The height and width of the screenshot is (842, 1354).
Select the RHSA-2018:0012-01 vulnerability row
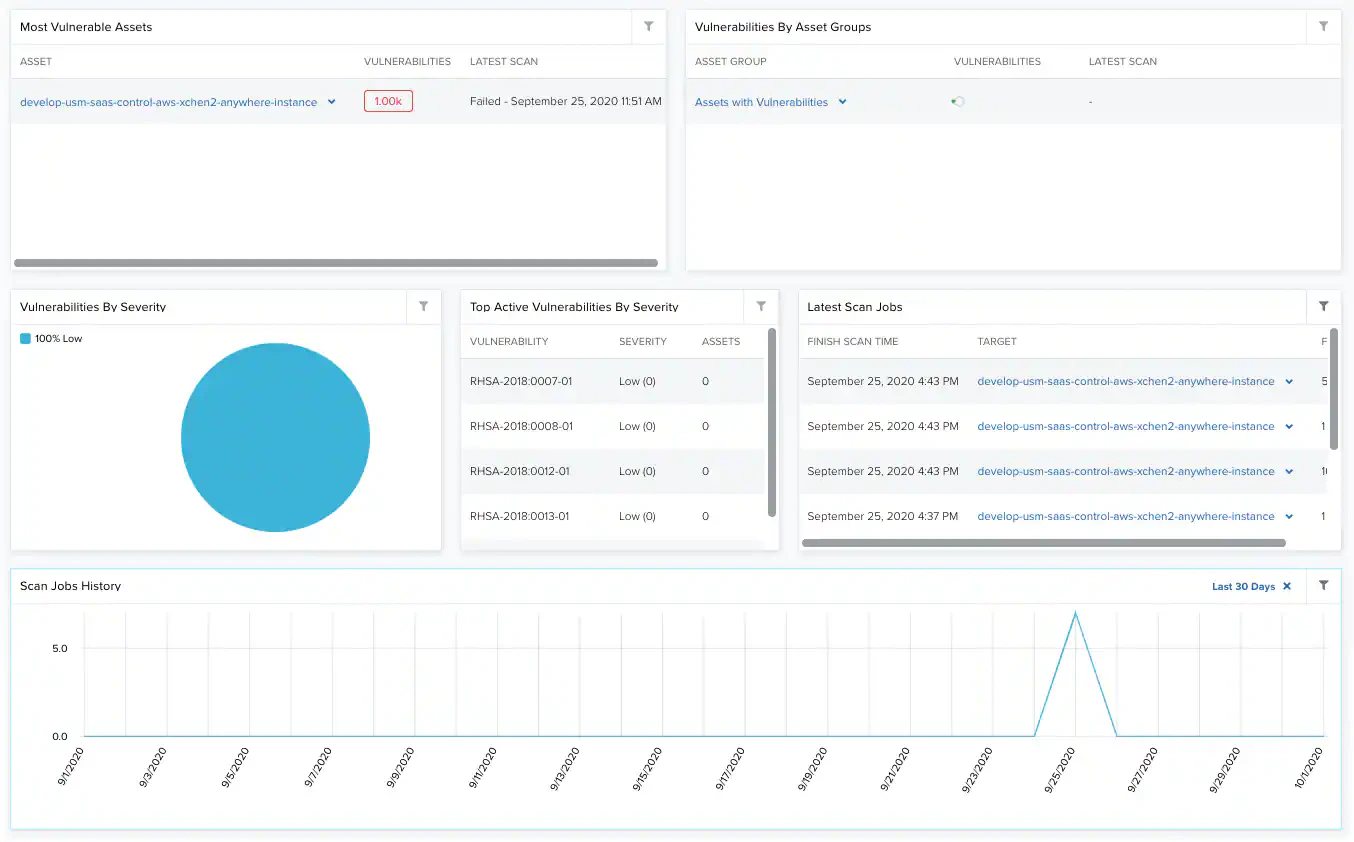tap(612, 471)
